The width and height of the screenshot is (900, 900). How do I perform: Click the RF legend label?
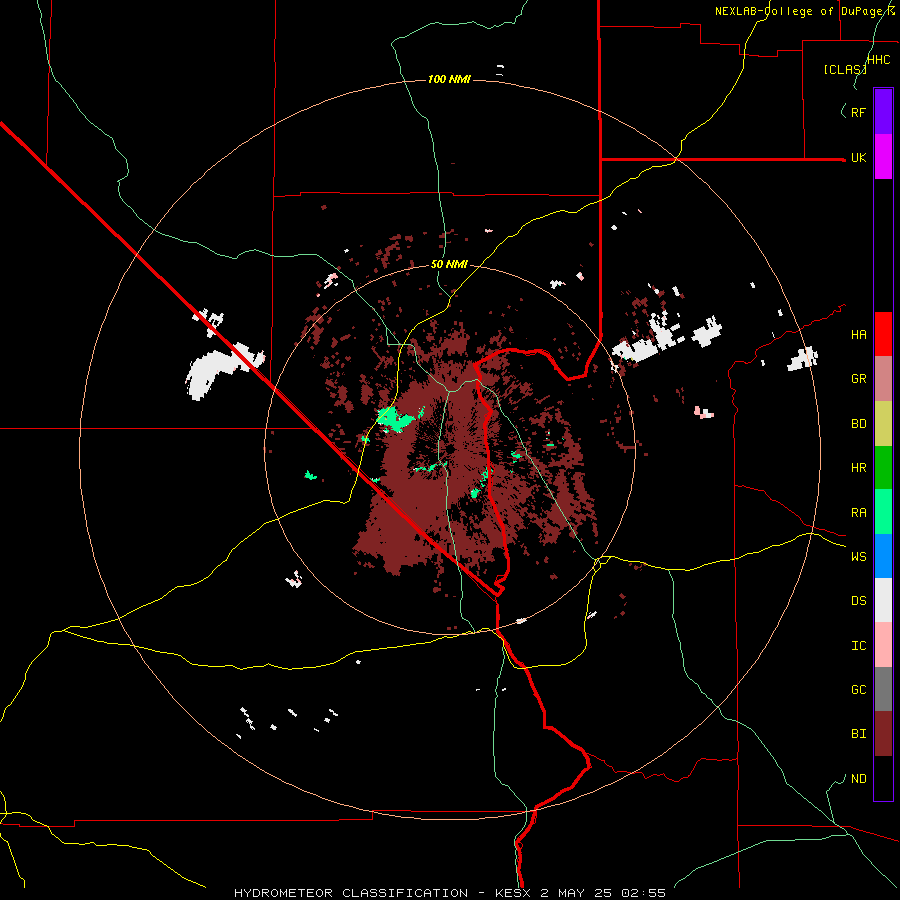pyautogui.click(x=858, y=112)
